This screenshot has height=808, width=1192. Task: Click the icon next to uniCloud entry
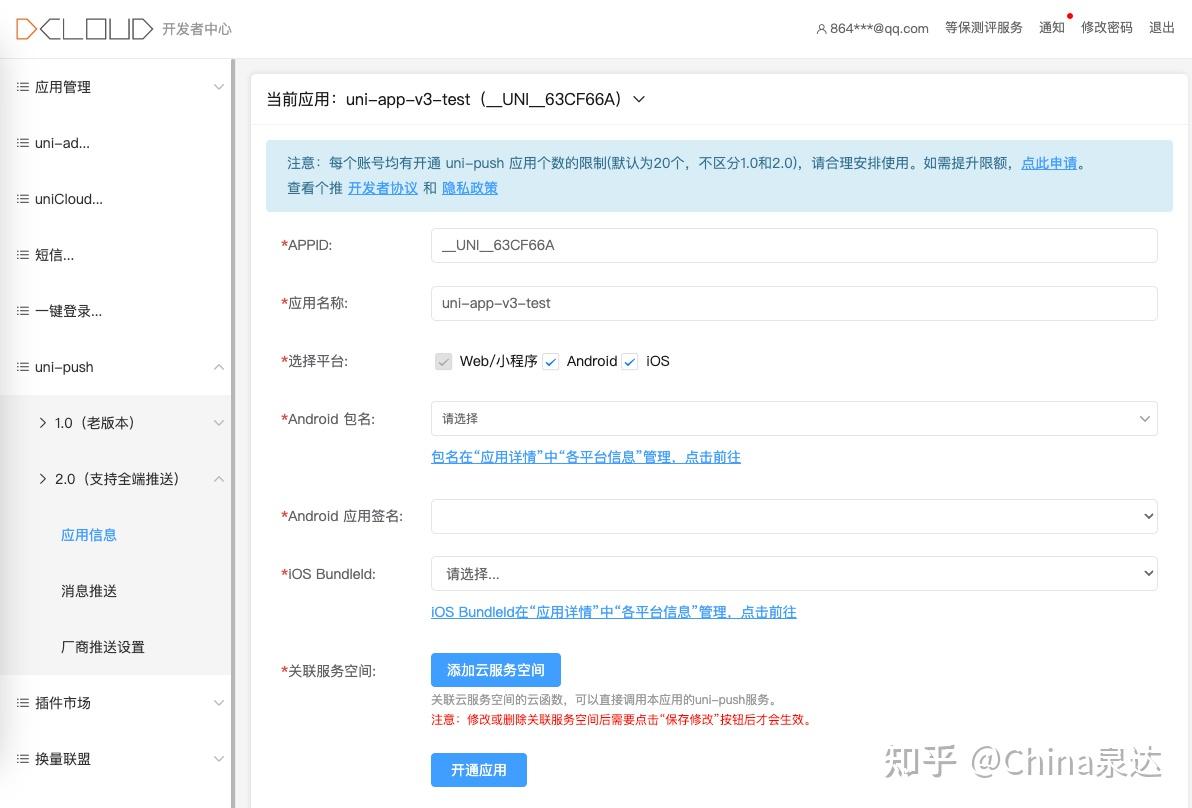click(22, 199)
